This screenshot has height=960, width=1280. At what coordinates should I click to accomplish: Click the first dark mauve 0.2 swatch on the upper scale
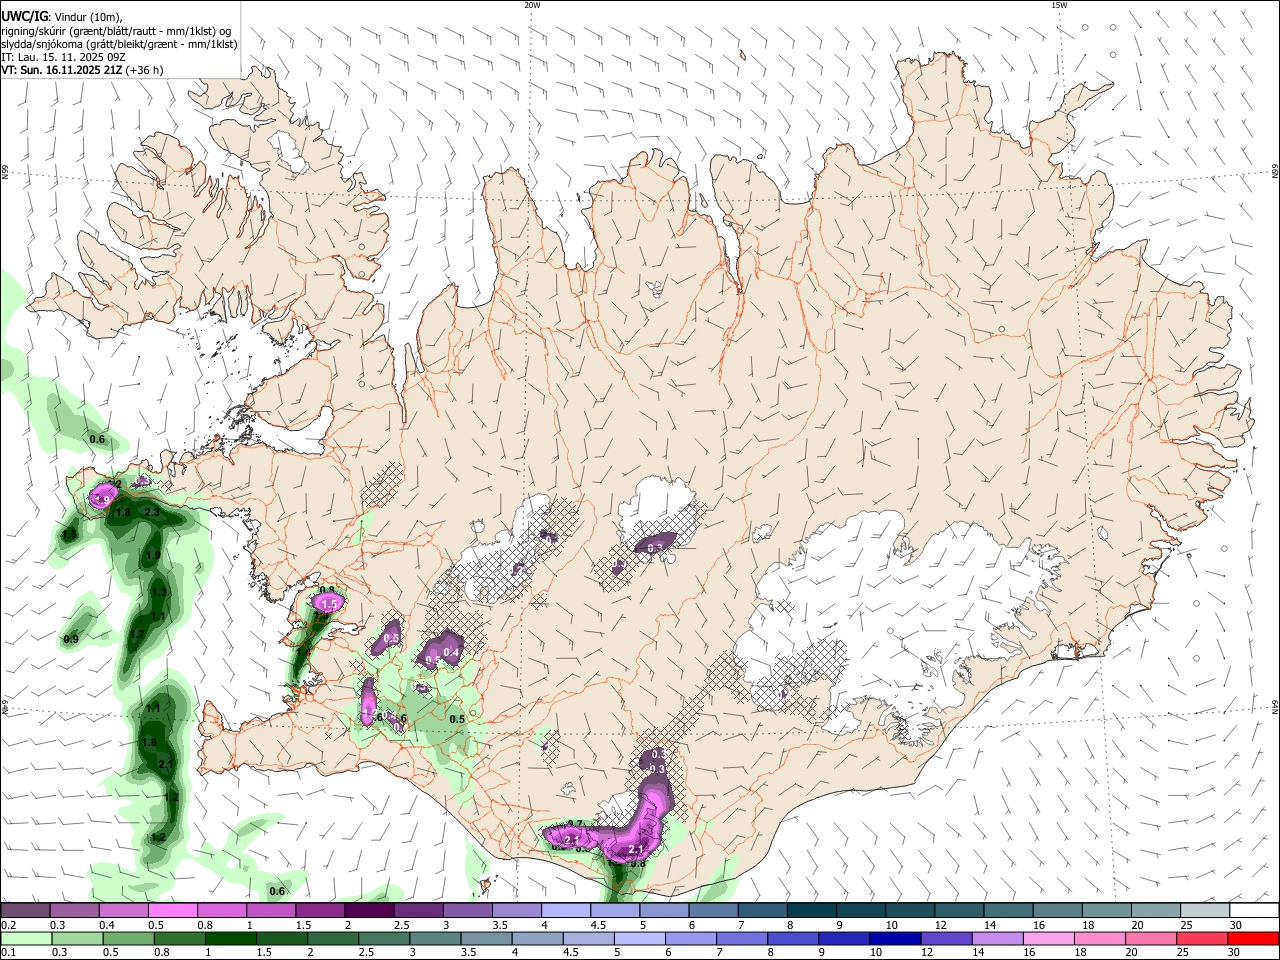pos(25,911)
